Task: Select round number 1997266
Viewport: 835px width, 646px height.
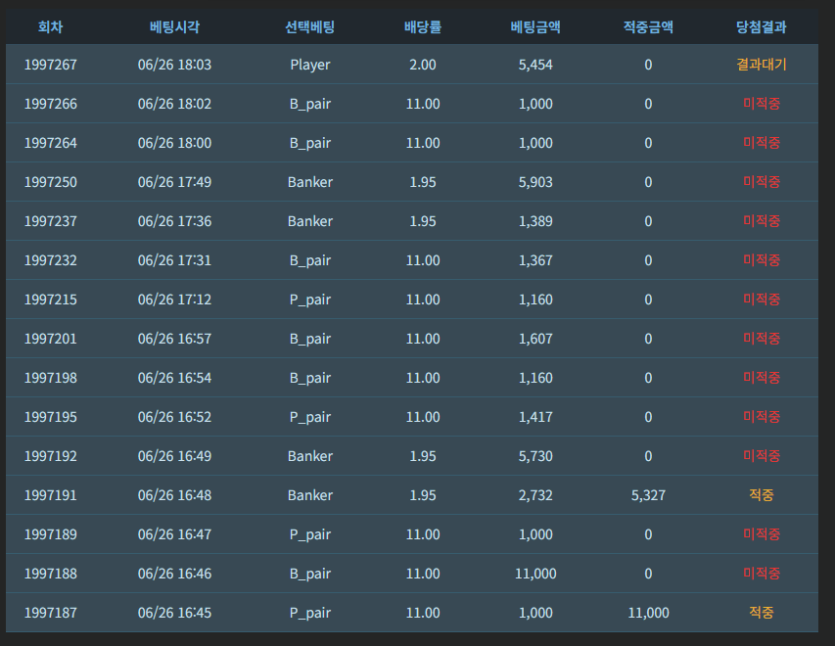Action: point(51,104)
